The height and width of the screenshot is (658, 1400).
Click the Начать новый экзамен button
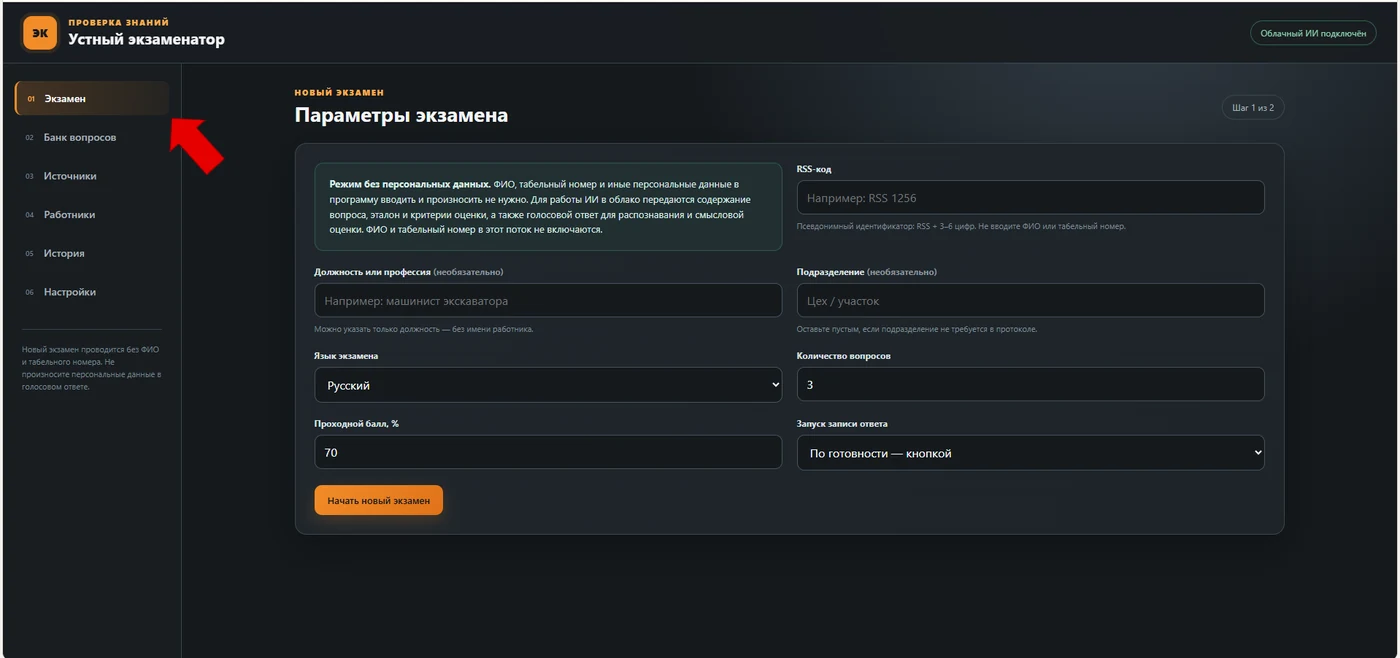tap(378, 500)
